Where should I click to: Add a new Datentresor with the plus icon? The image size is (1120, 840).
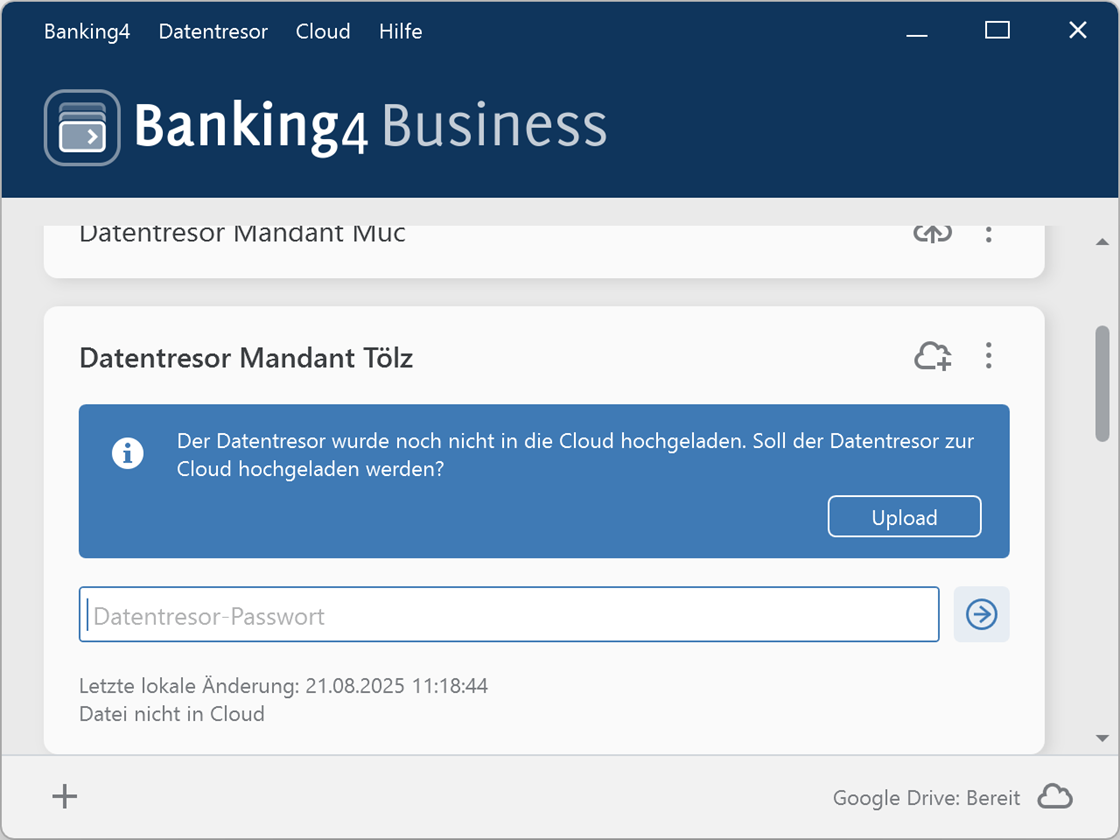pyautogui.click(x=64, y=796)
